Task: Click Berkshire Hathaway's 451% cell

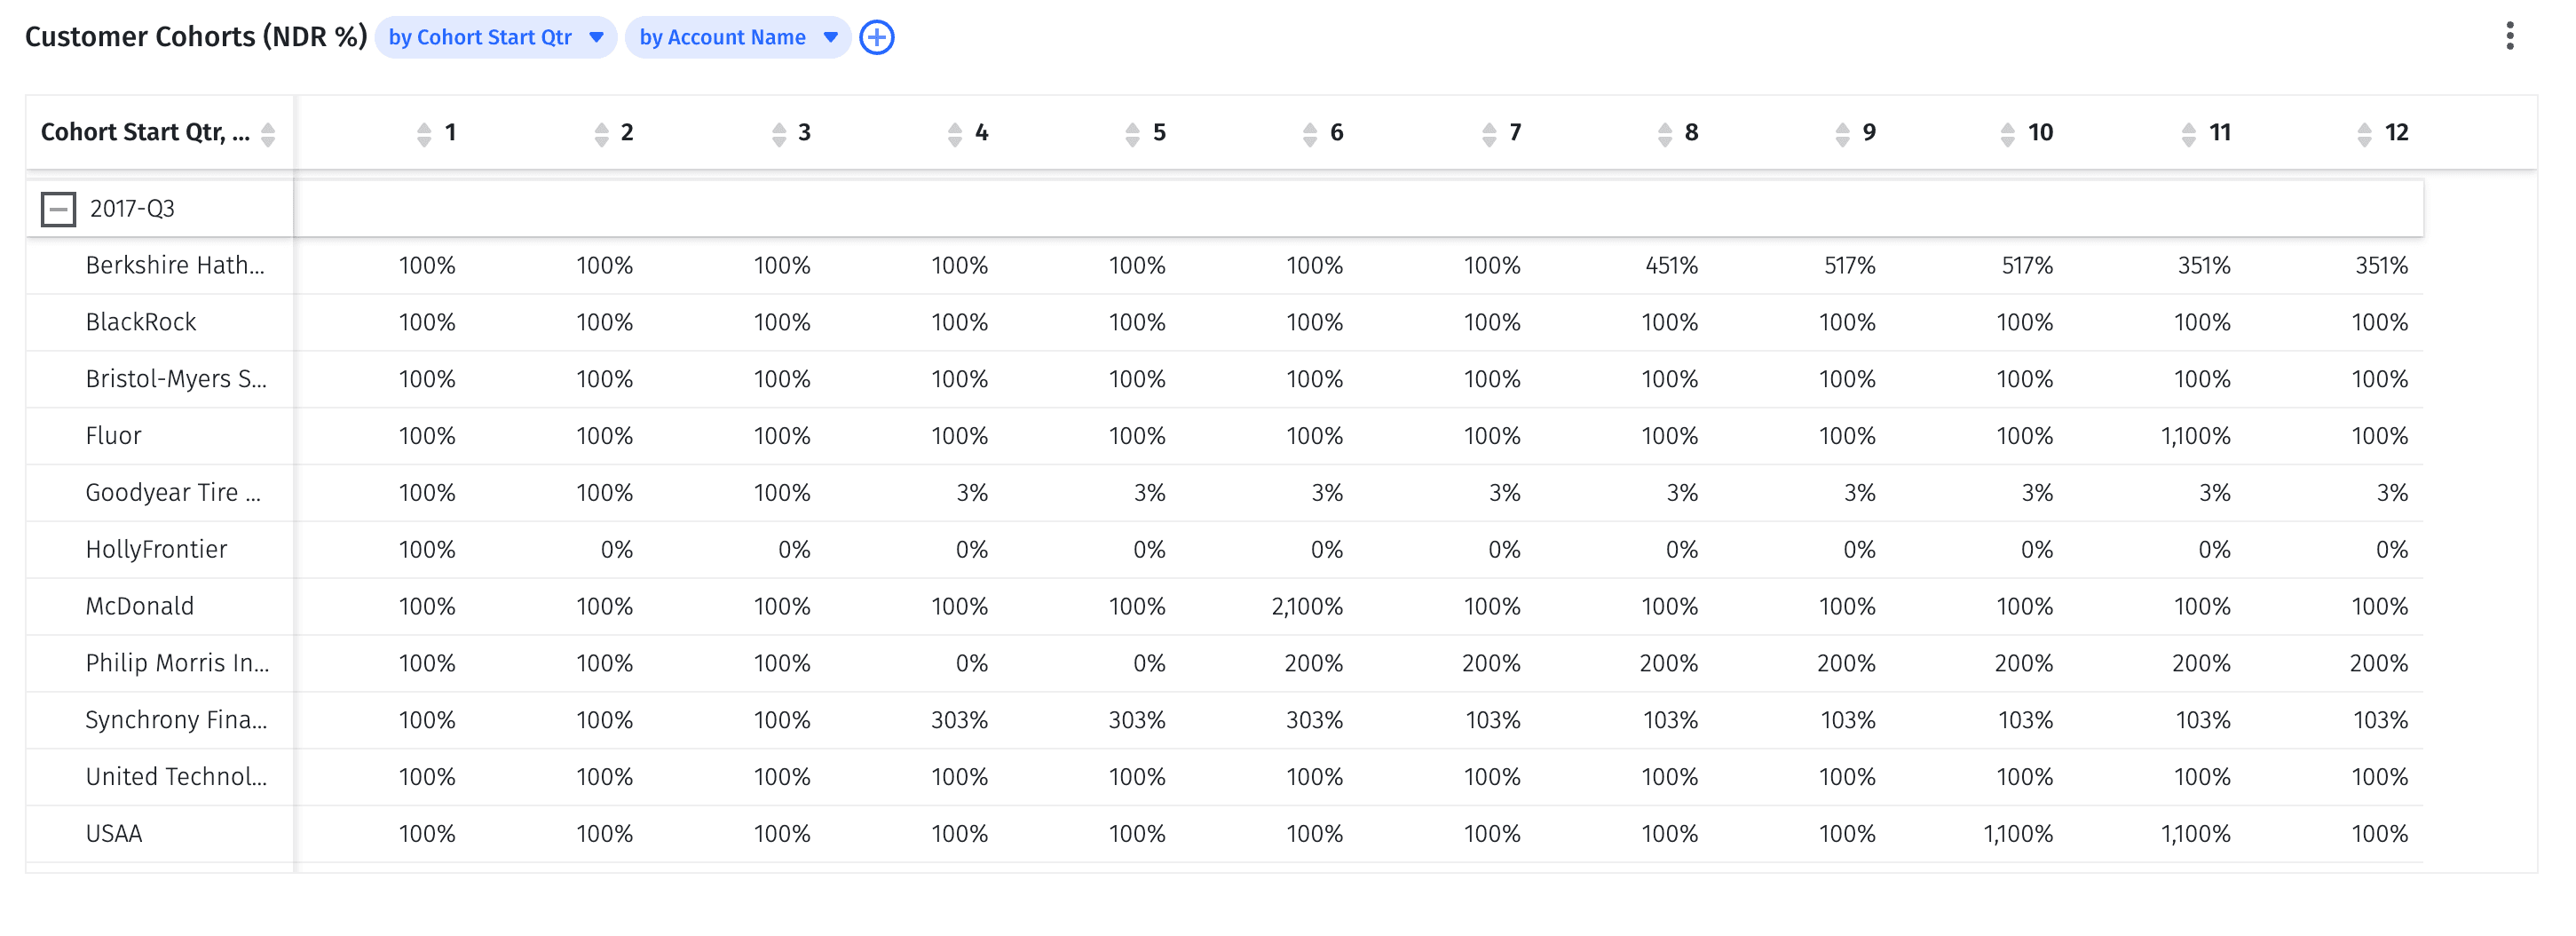Action: tap(1672, 265)
